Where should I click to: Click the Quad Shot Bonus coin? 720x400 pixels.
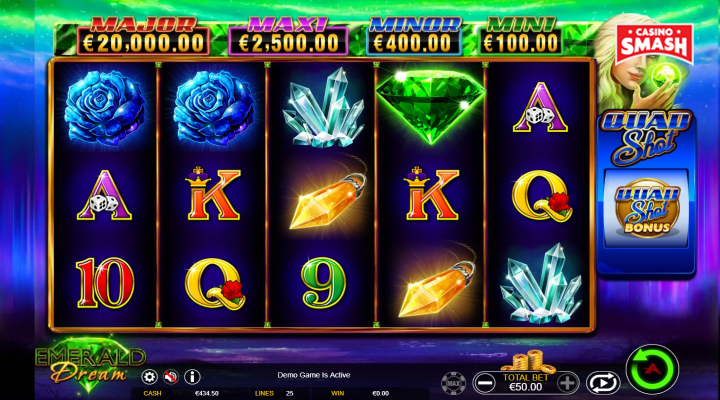(x=647, y=208)
